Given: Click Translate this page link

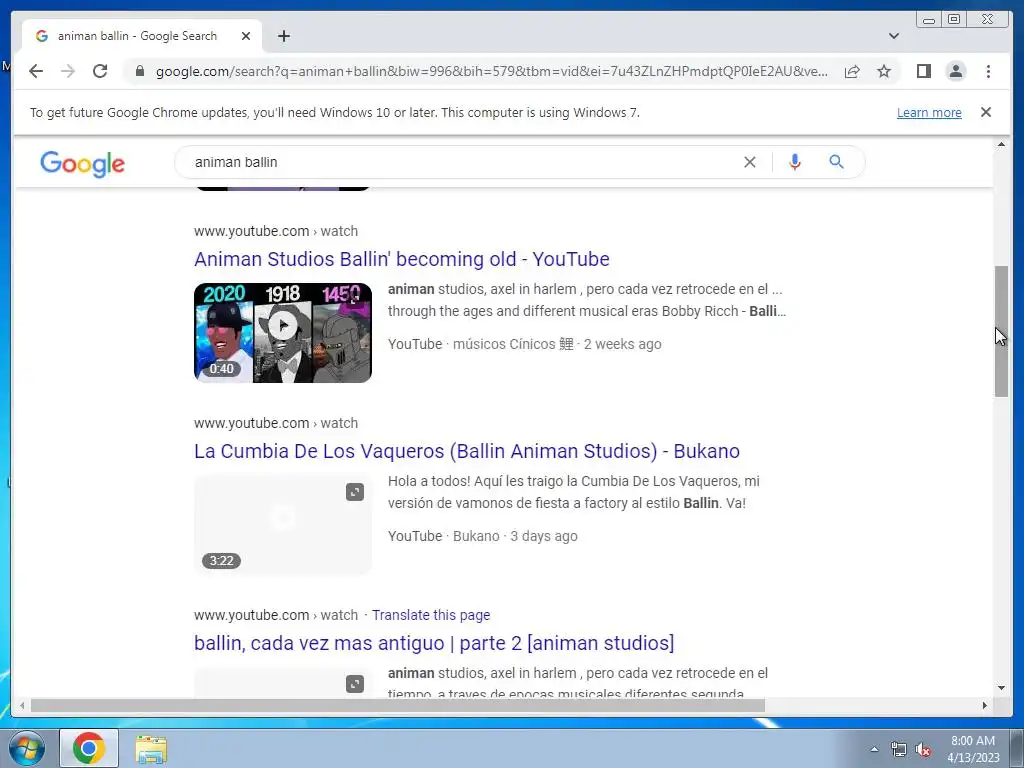Looking at the screenshot, I should point(431,615).
